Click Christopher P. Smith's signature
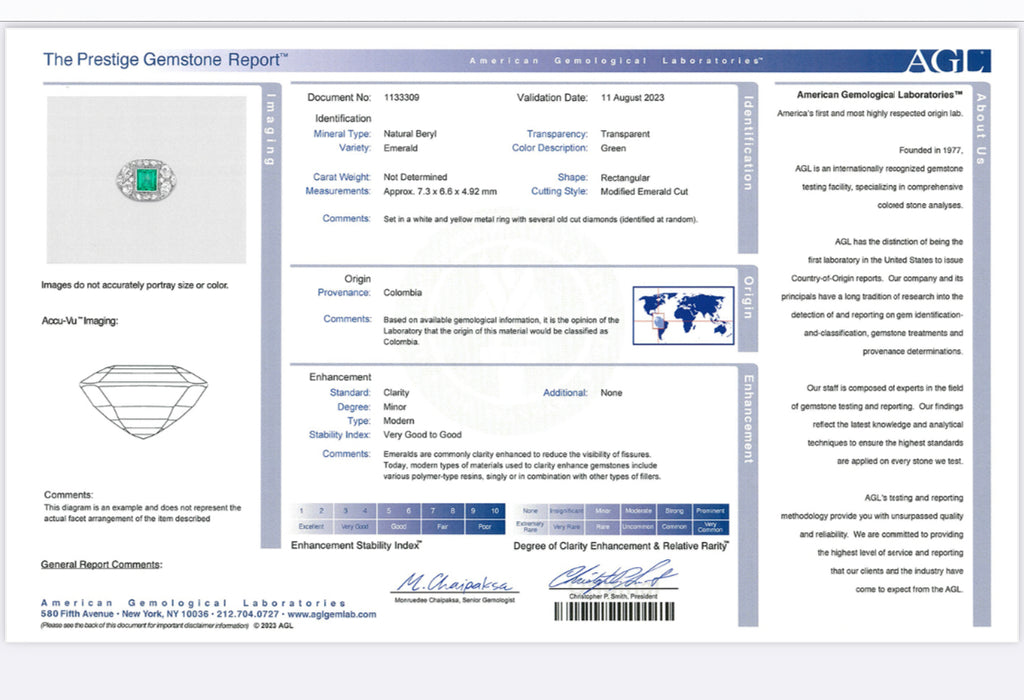 [611, 578]
